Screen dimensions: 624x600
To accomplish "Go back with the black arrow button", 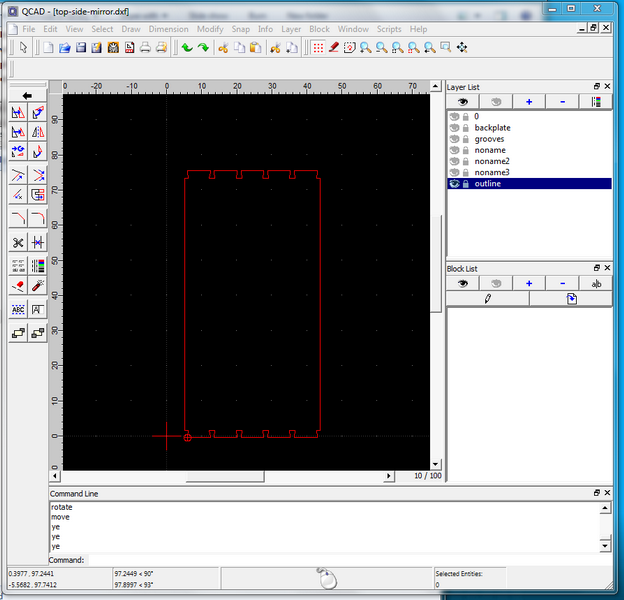I will pos(27,95).
